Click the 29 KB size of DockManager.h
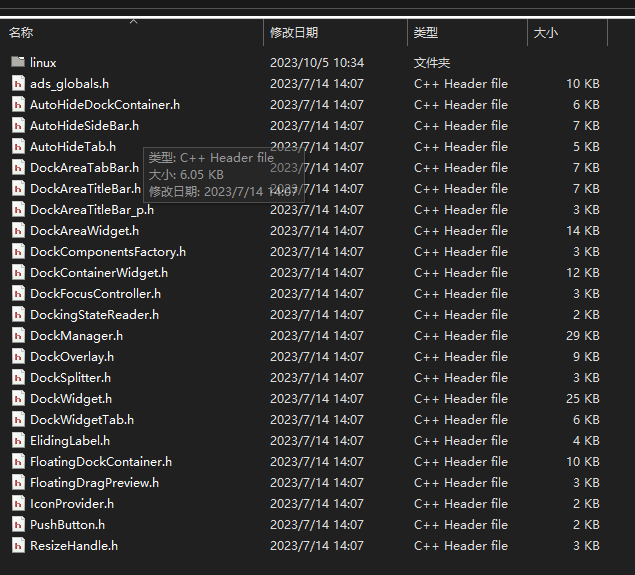635x575 pixels. tap(583, 336)
